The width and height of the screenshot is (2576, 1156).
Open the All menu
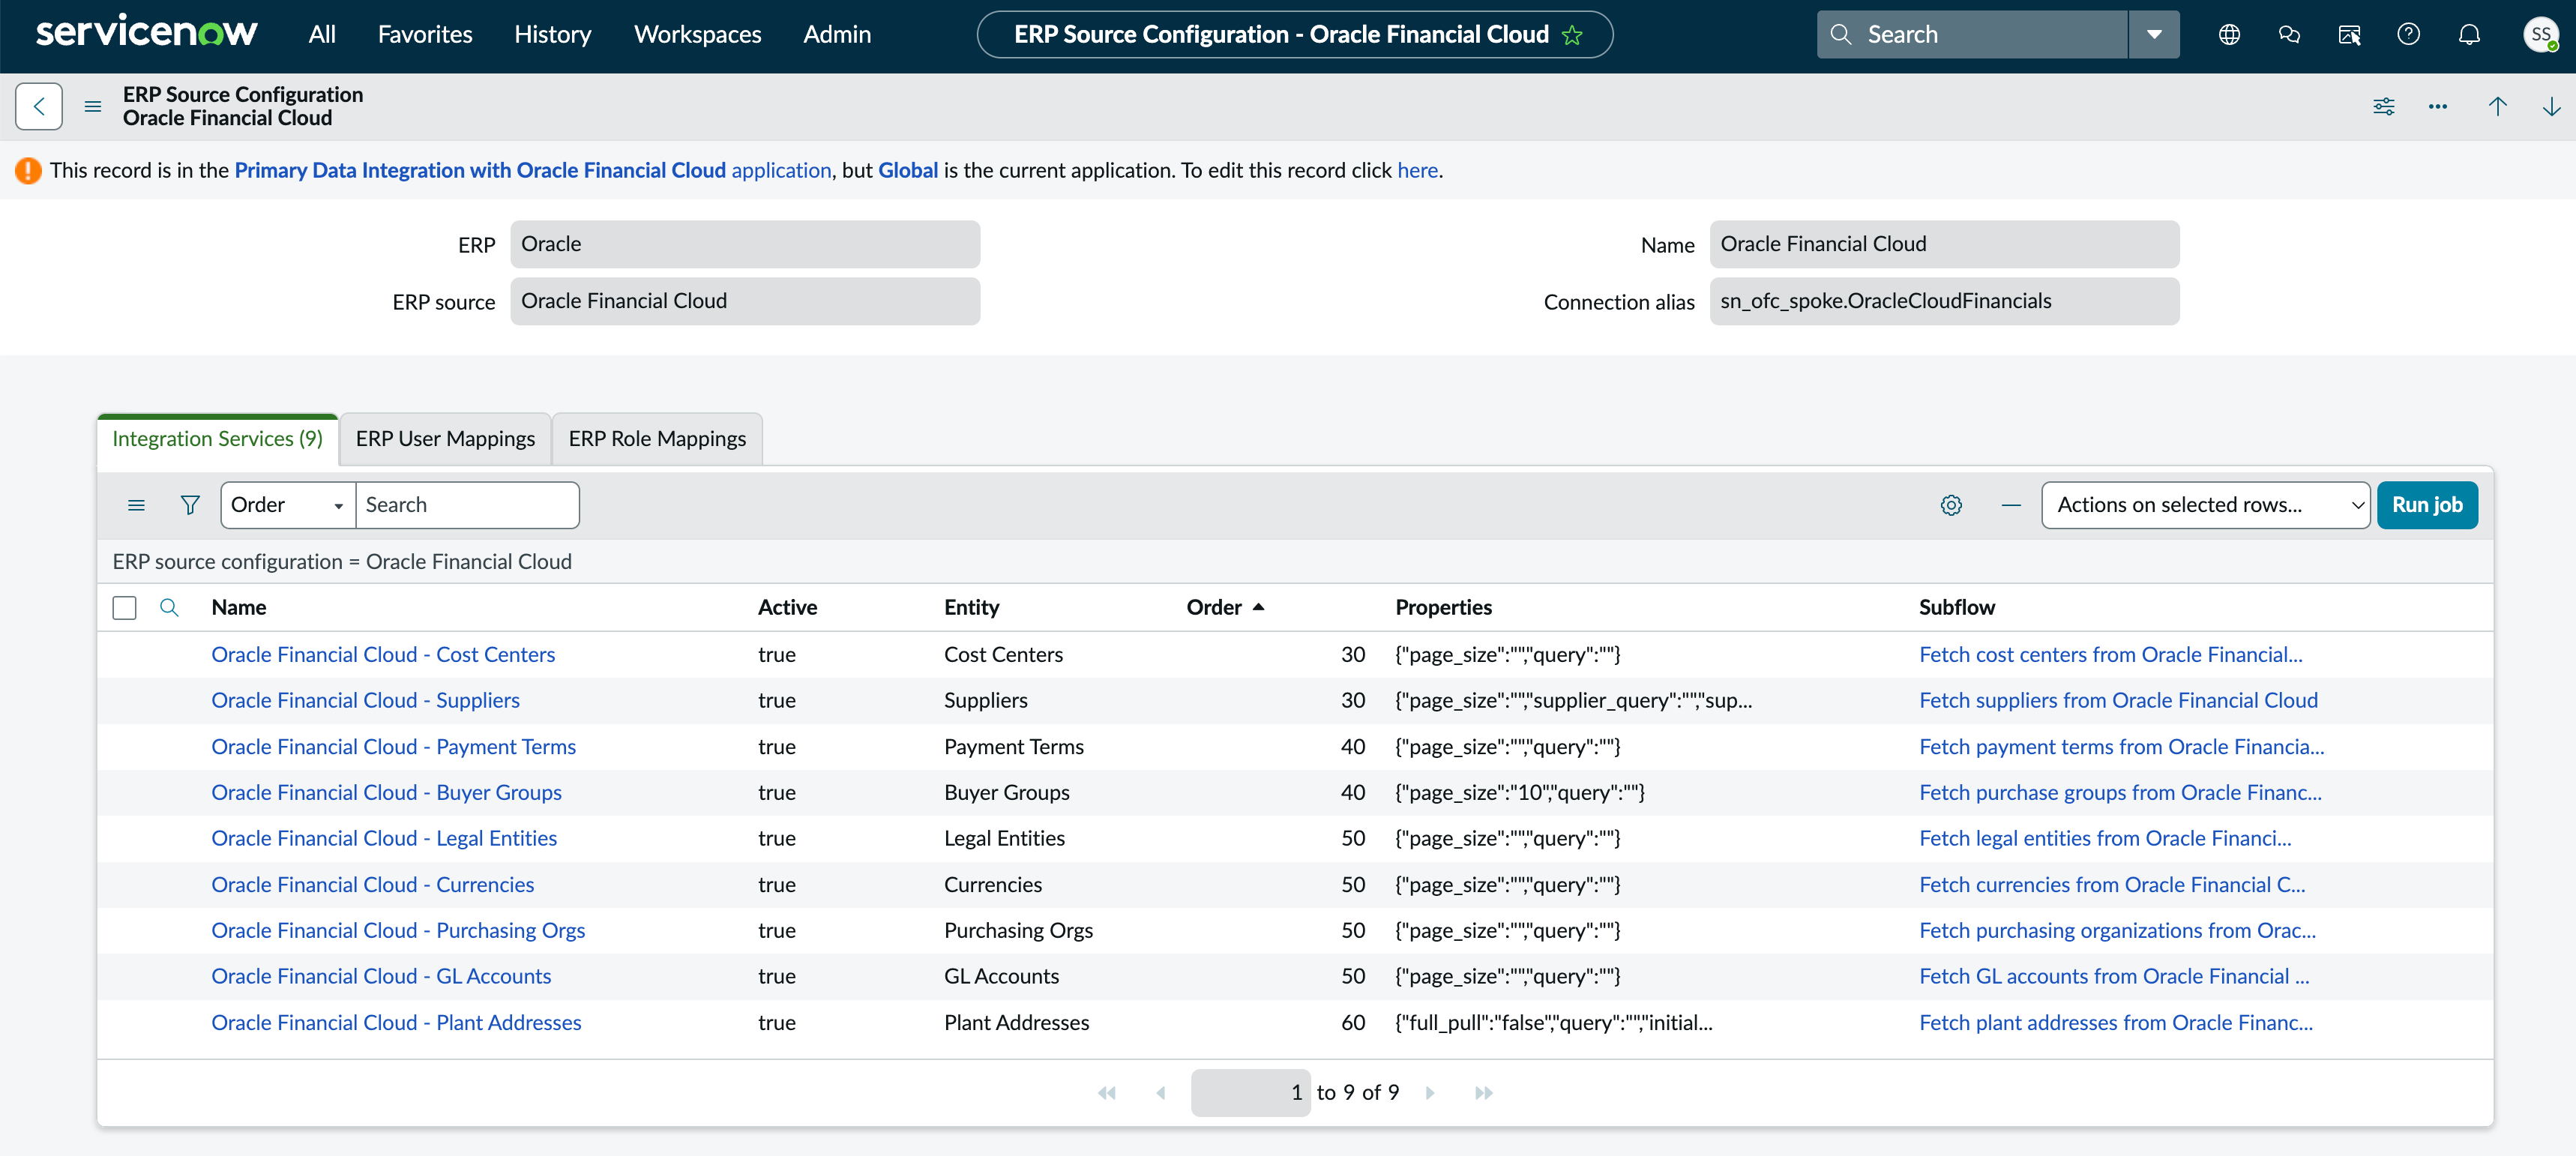pos(322,35)
